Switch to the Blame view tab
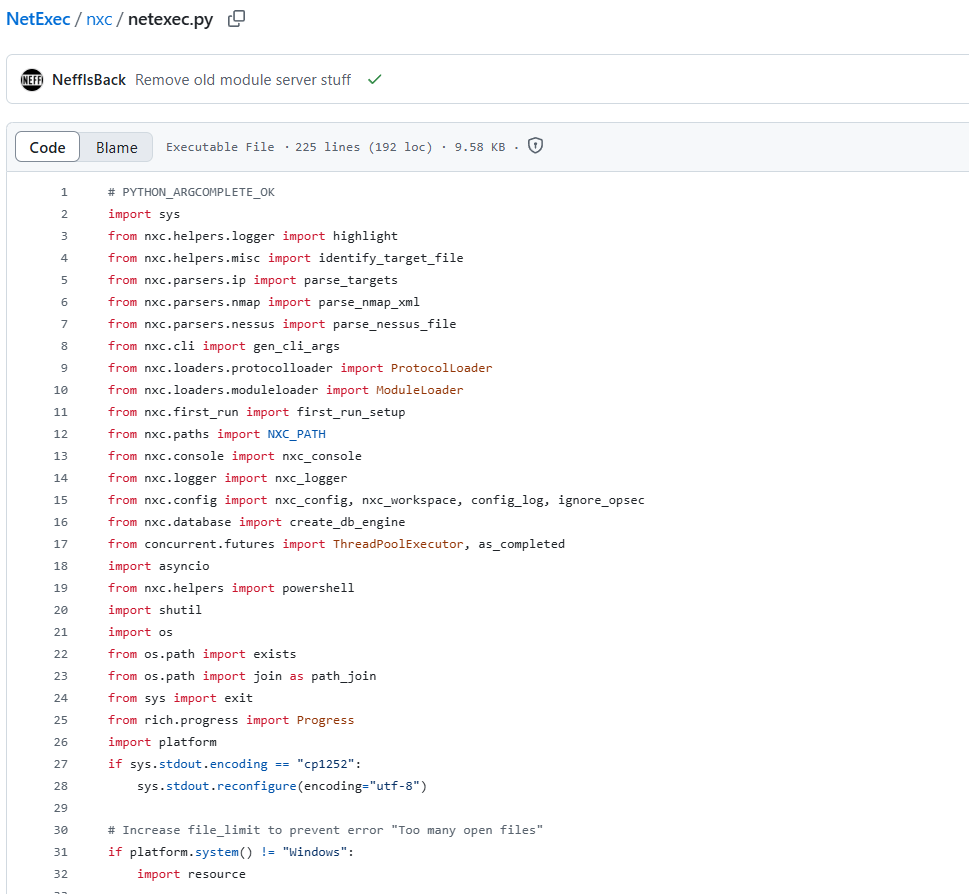Image resolution: width=969 pixels, height=894 pixels. tap(116, 147)
